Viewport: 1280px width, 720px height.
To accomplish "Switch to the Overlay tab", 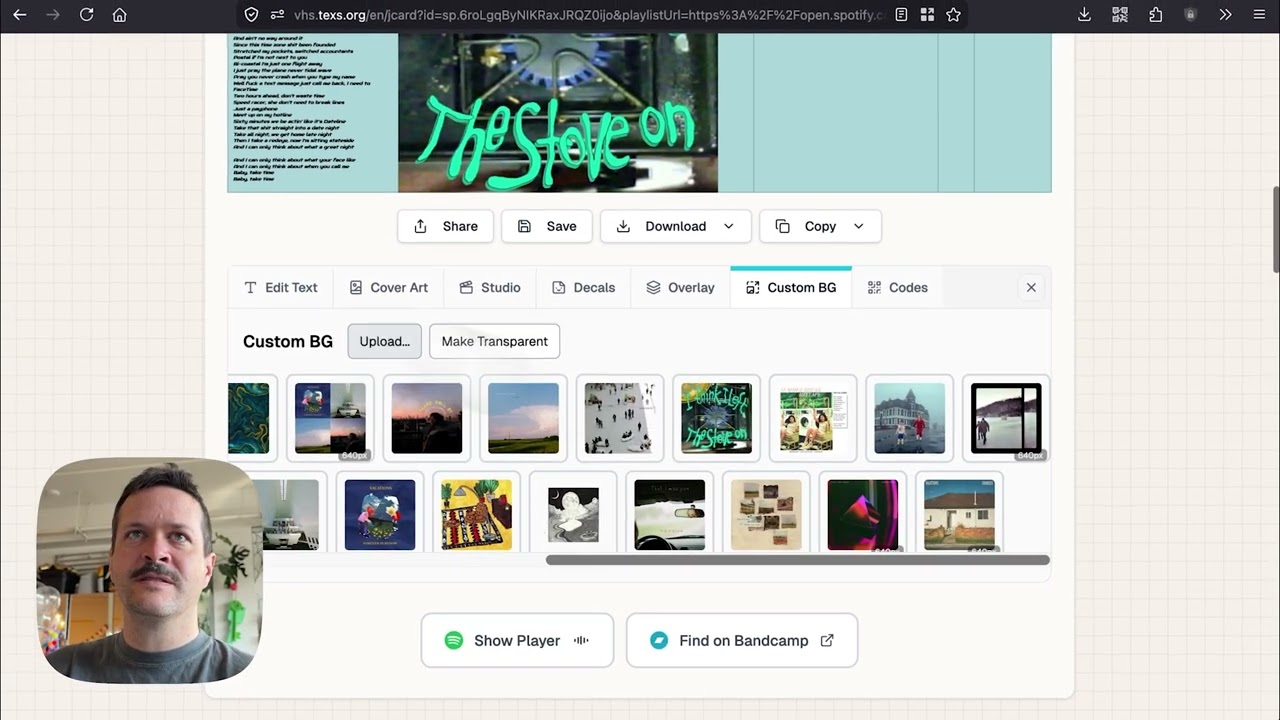I will [680, 287].
